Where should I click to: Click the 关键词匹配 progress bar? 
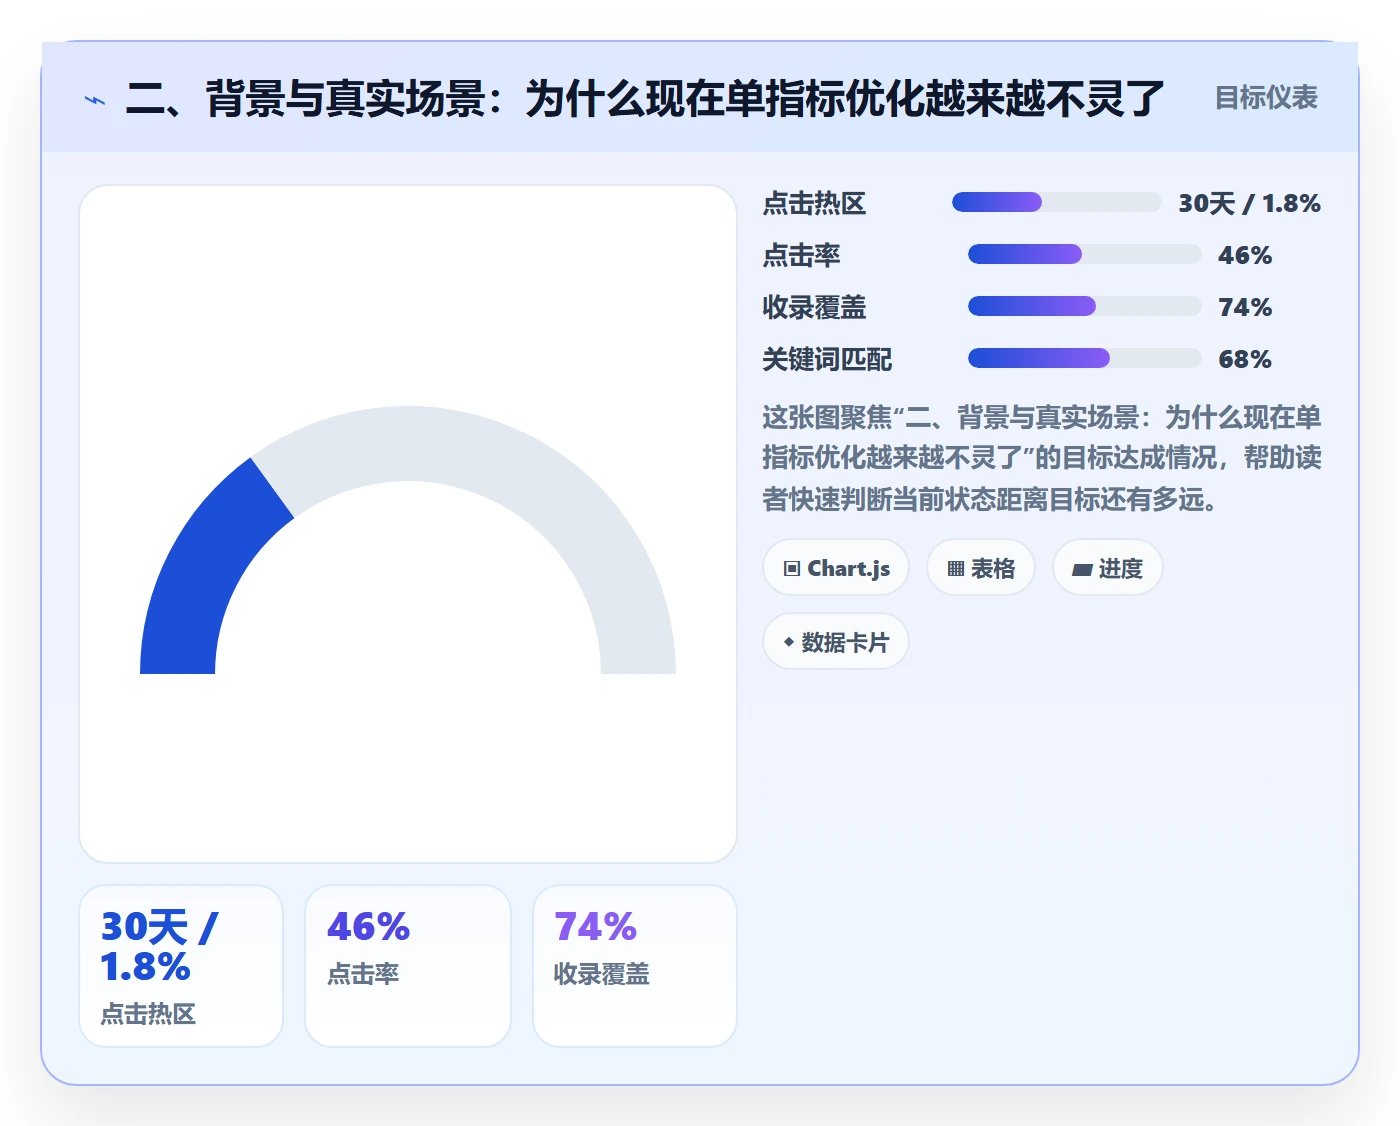click(x=1084, y=358)
